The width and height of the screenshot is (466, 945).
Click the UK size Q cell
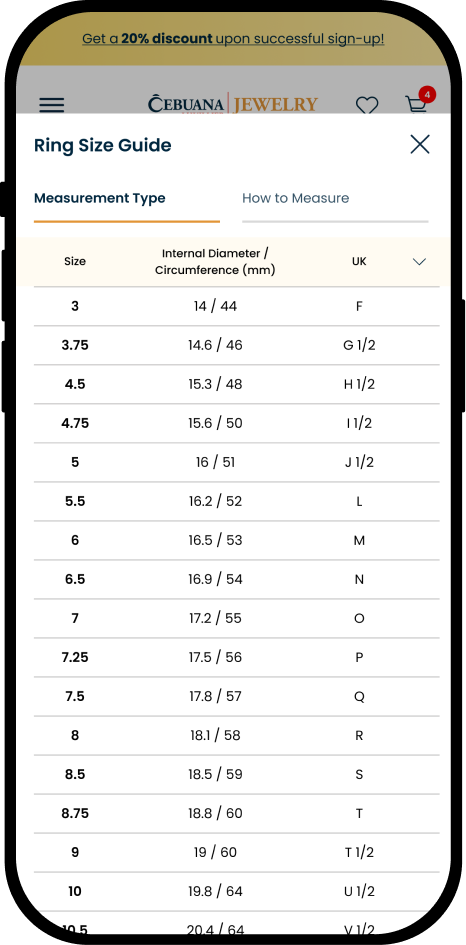point(359,697)
